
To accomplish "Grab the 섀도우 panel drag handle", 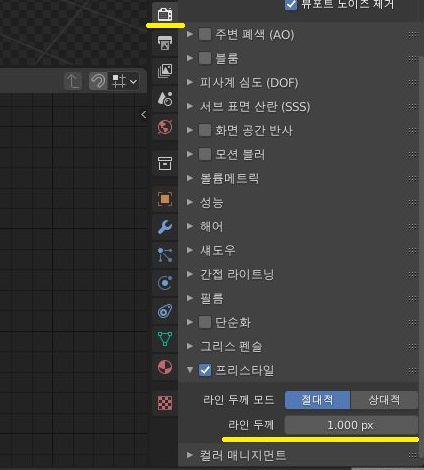I will [x=413, y=250].
